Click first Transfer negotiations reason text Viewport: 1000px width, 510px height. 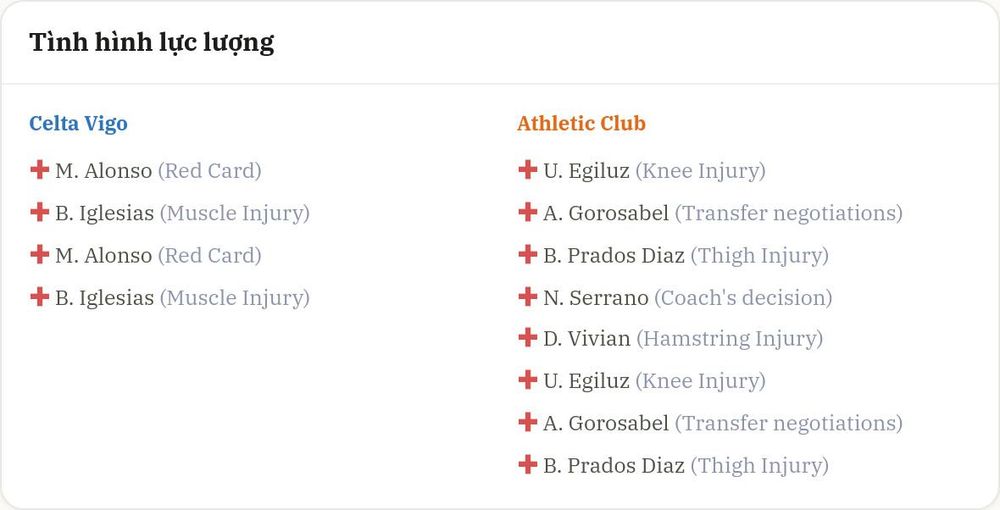[789, 214]
